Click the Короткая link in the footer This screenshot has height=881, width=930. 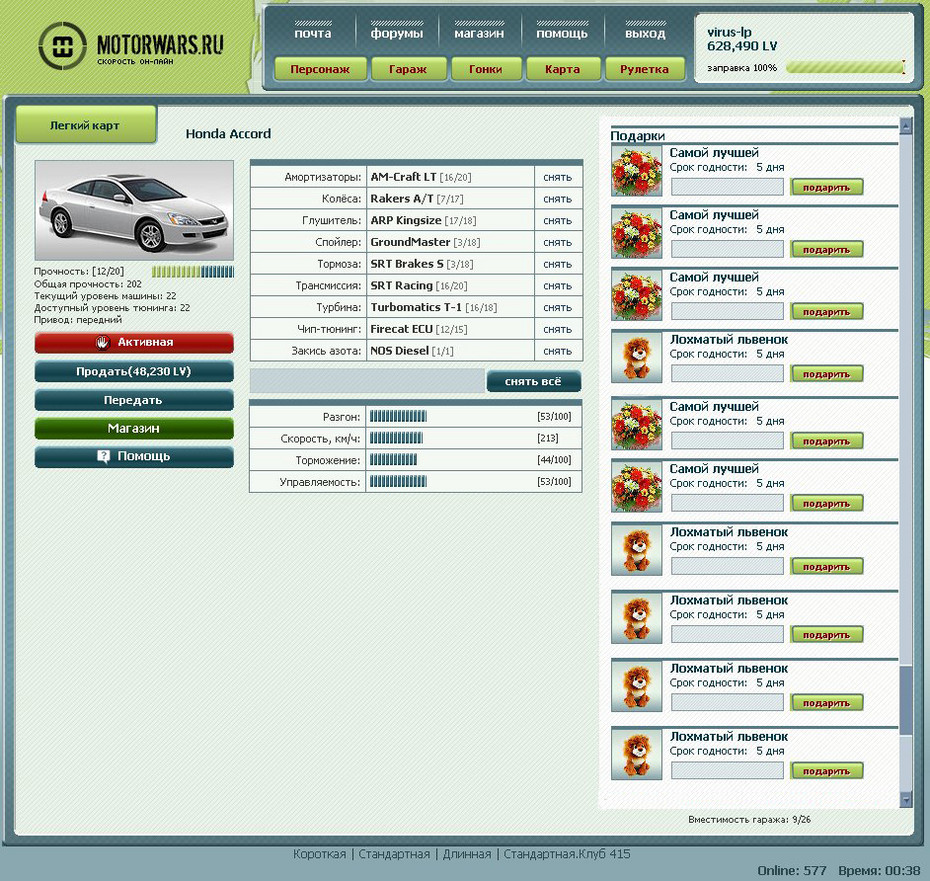(x=319, y=854)
